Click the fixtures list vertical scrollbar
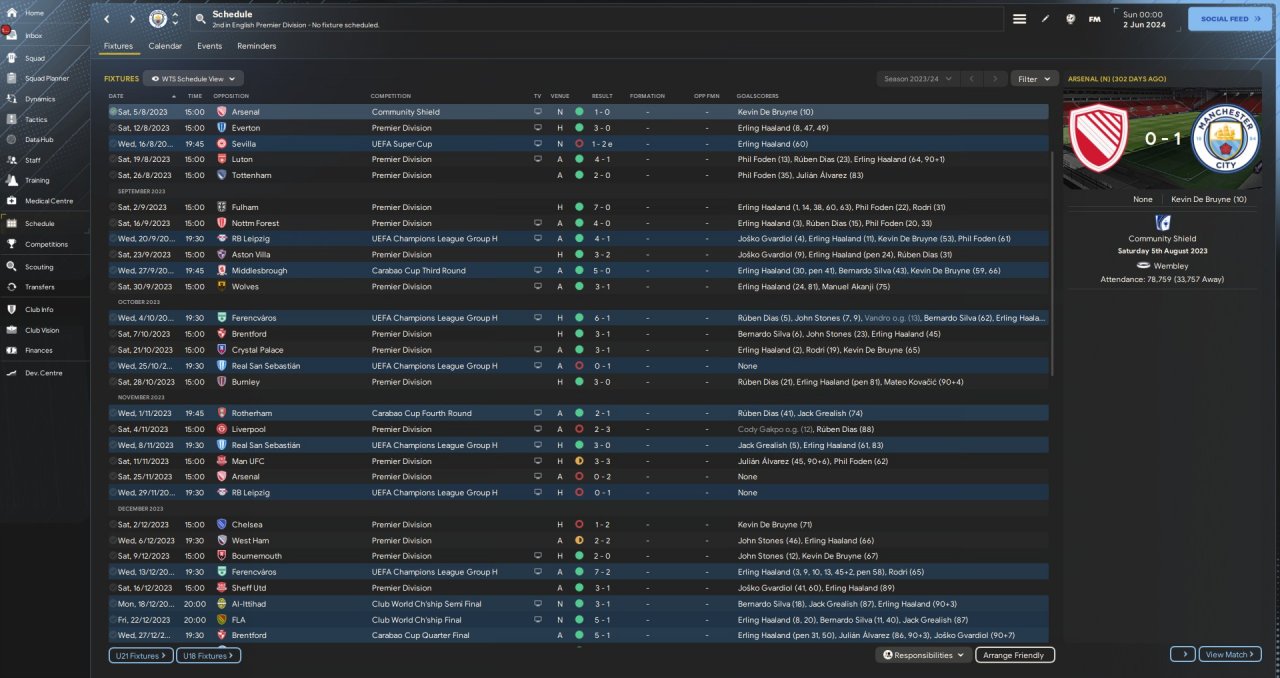Screen dimensions: 1280x678 pyautogui.click(x=1052, y=260)
